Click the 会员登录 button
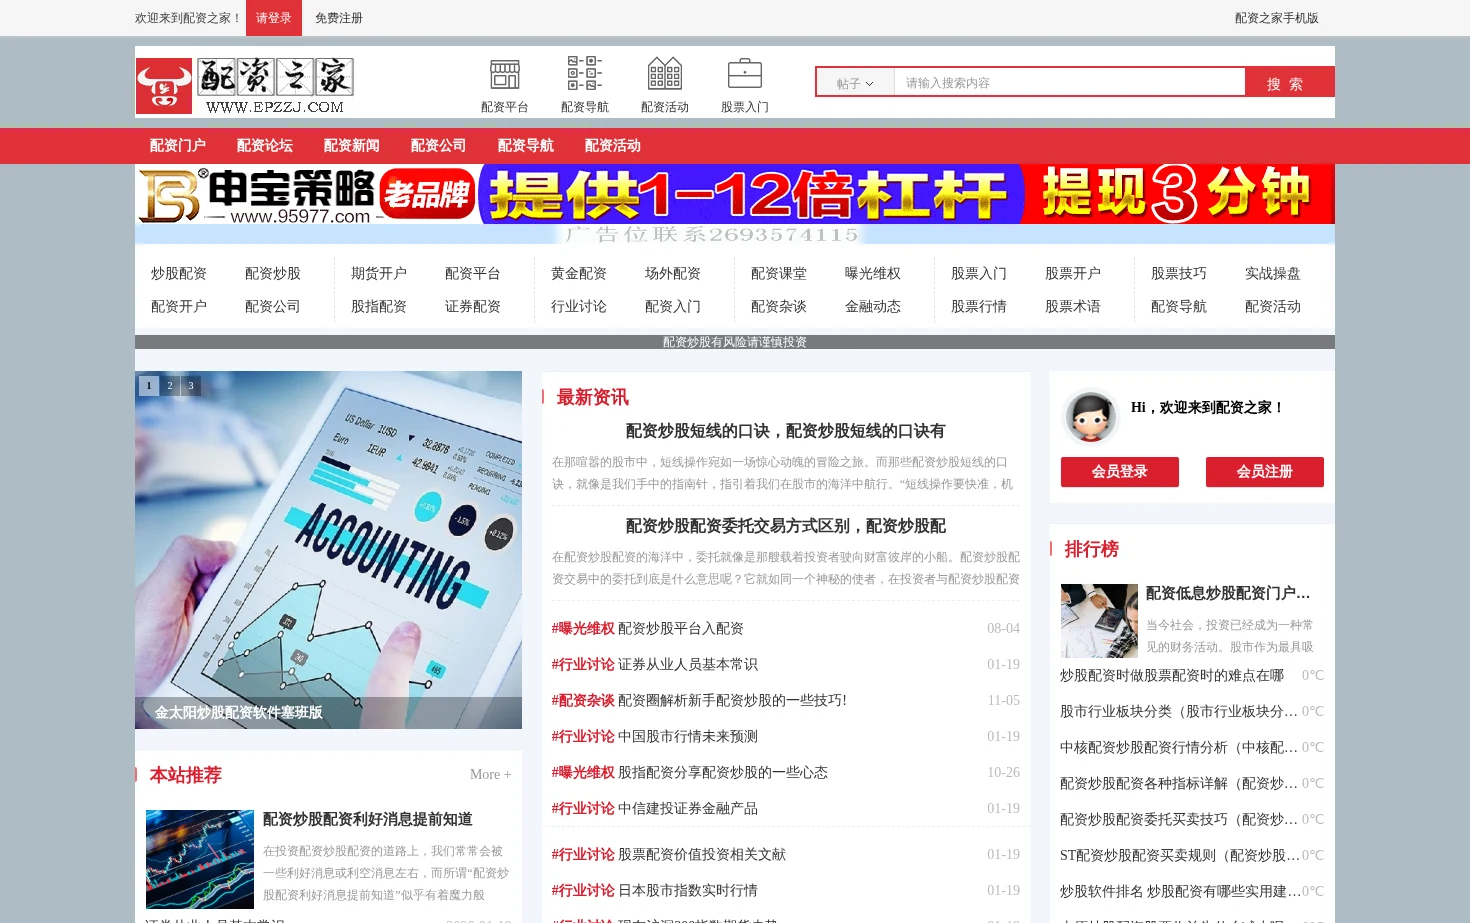Viewport: 1470px width, 923px height. click(1120, 472)
